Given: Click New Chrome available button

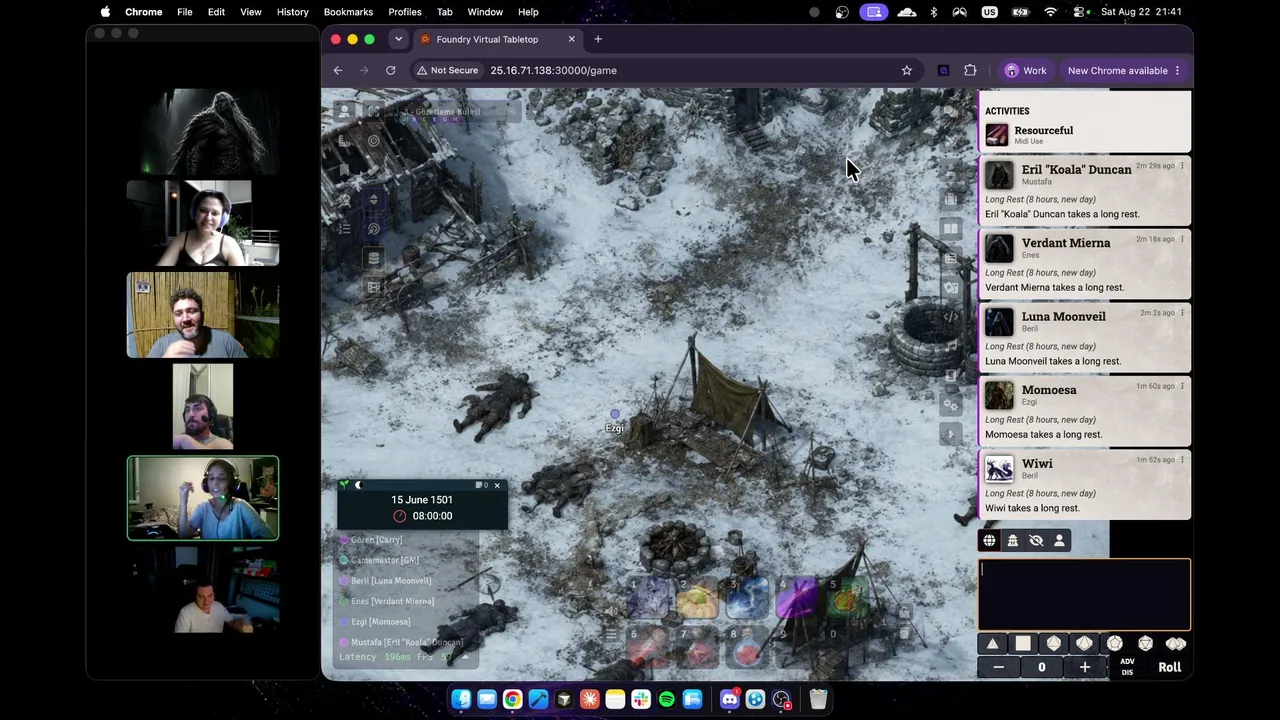Looking at the screenshot, I should [x=1125, y=71].
